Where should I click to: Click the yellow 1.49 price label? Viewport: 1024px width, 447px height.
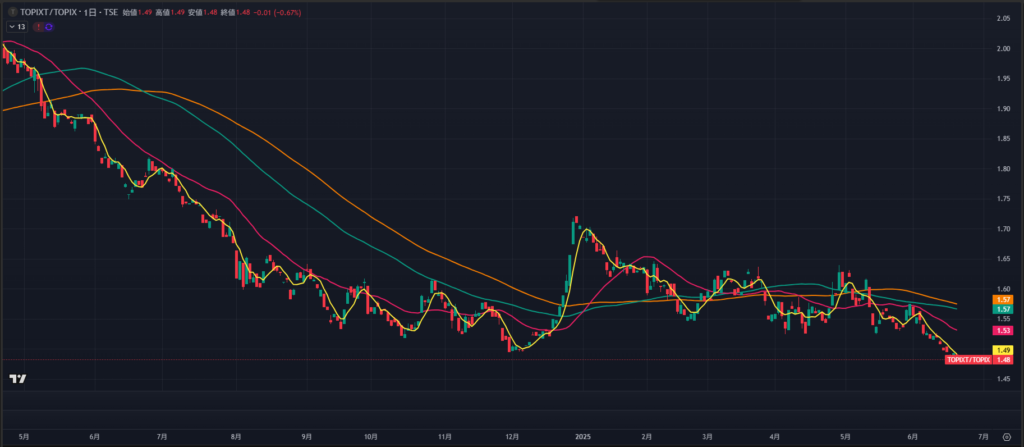1002,350
